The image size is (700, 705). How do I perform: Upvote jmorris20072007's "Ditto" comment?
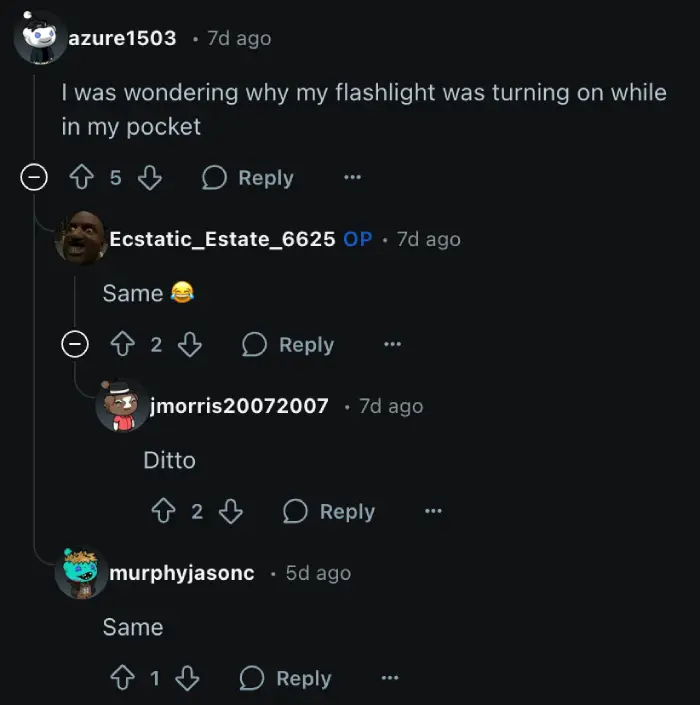pyautogui.click(x=163, y=511)
